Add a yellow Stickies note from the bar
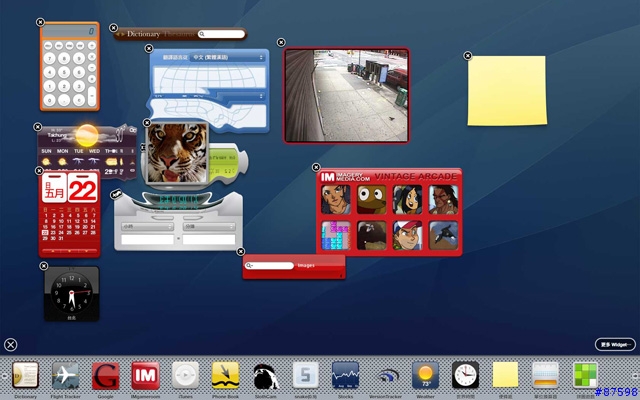This screenshot has width=640, height=400. 505,375
